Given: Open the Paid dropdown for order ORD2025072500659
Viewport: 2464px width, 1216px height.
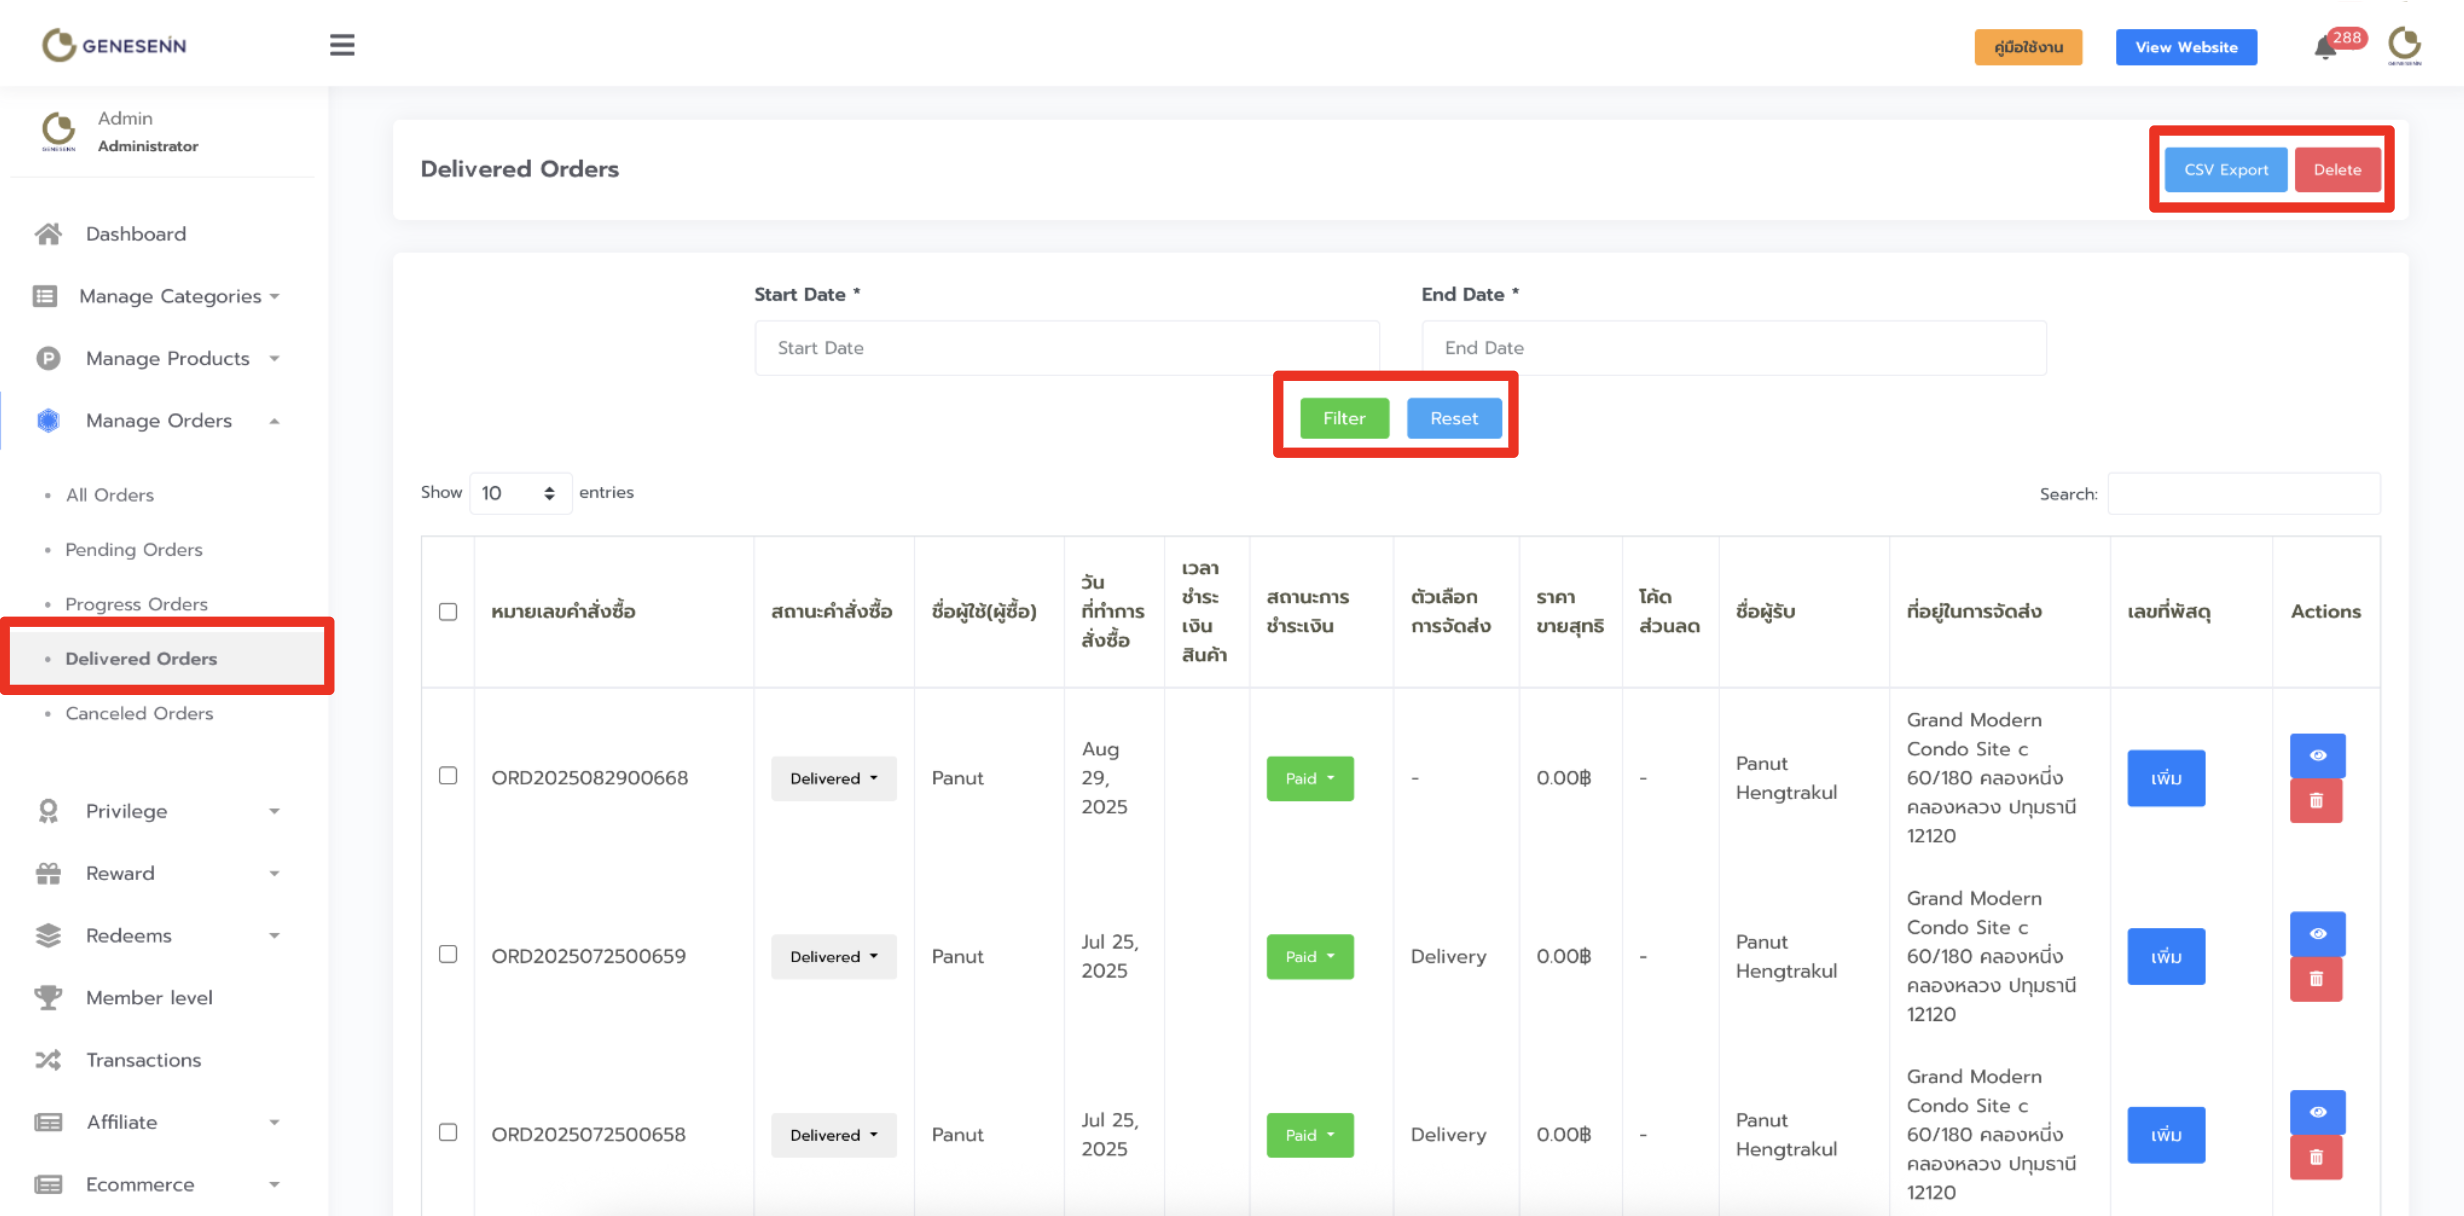Looking at the screenshot, I should [x=1309, y=957].
